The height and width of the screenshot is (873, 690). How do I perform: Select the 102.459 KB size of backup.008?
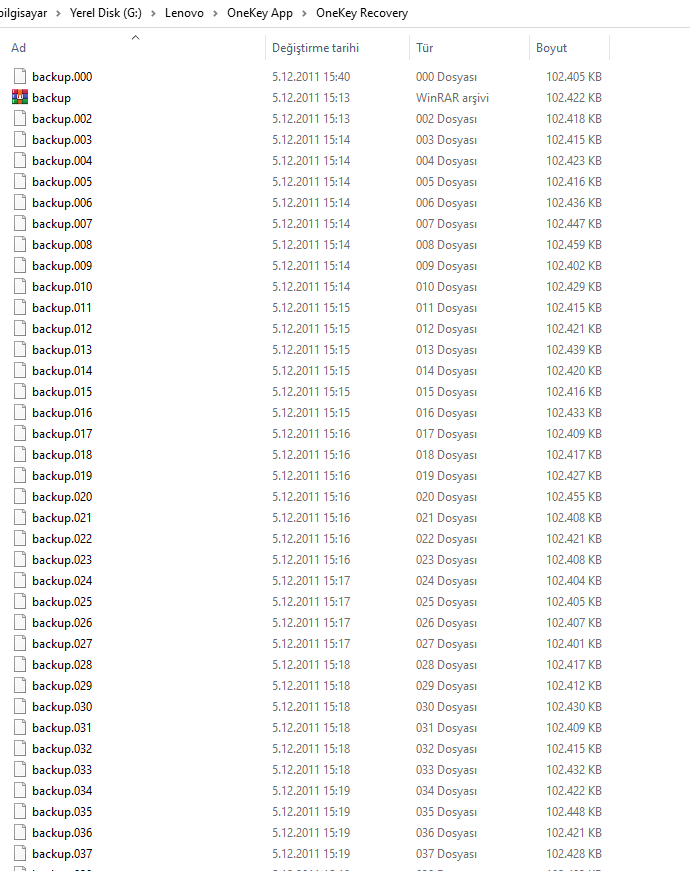pyautogui.click(x=574, y=244)
